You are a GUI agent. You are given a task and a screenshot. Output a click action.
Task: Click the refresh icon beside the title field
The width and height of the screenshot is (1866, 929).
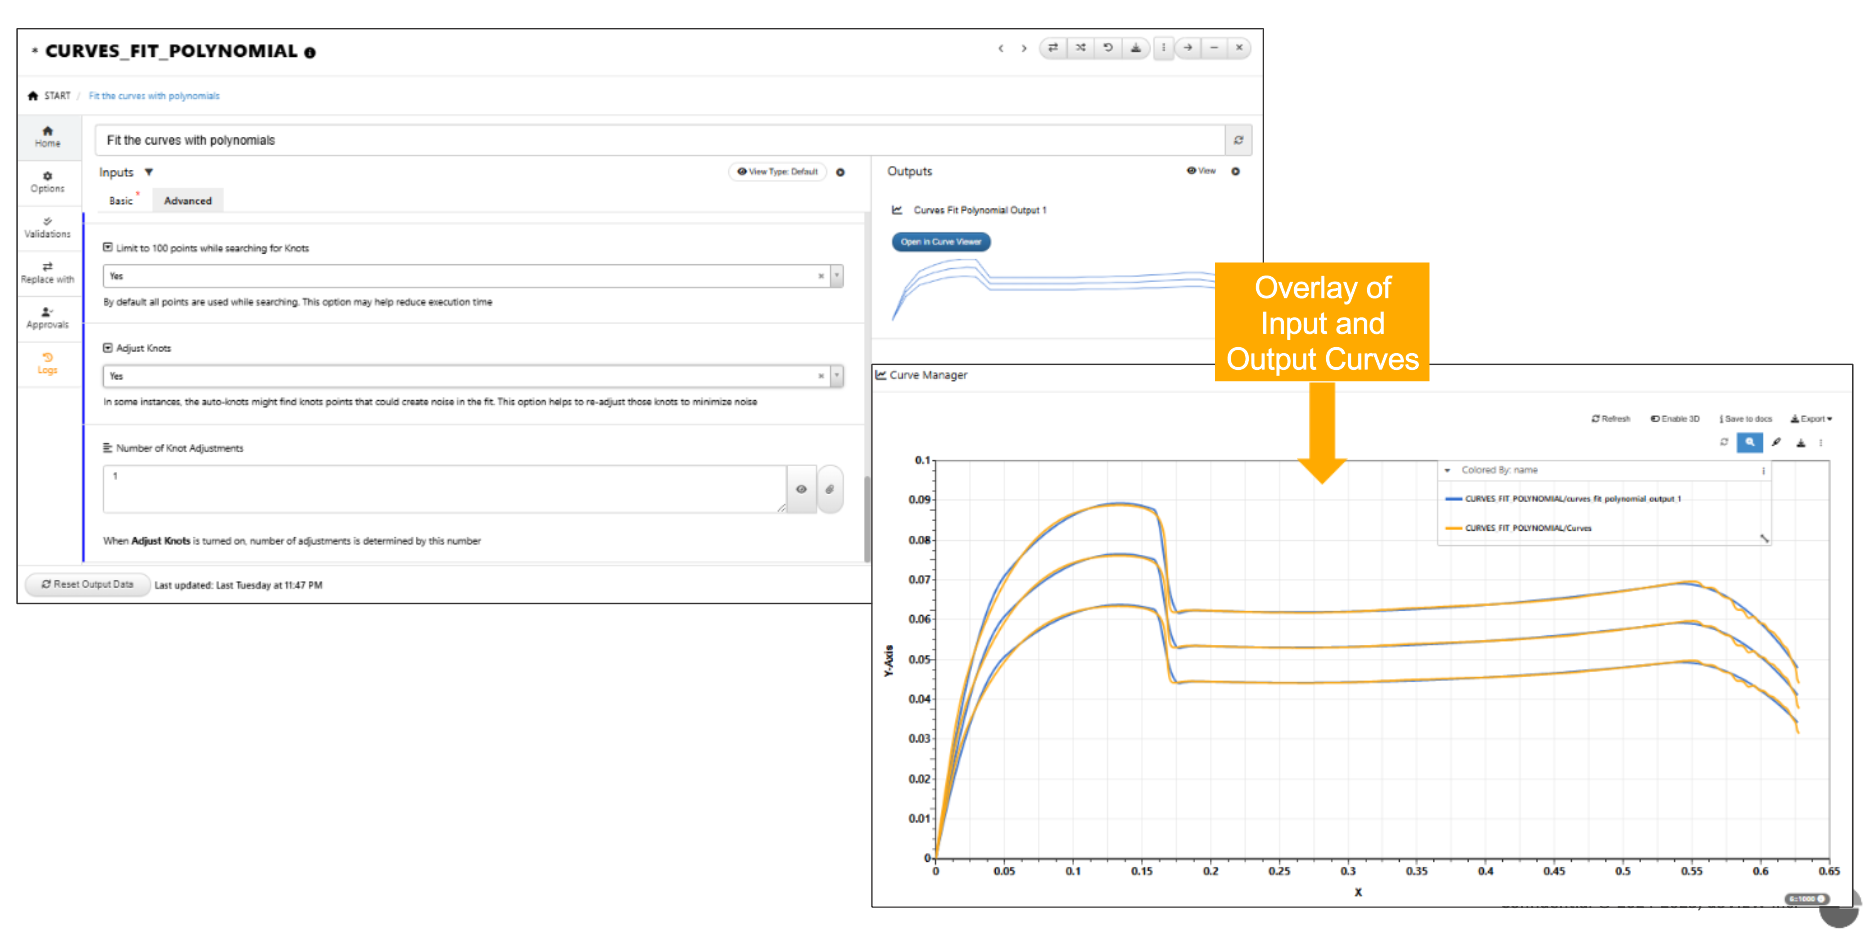(x=1238, y=140)
